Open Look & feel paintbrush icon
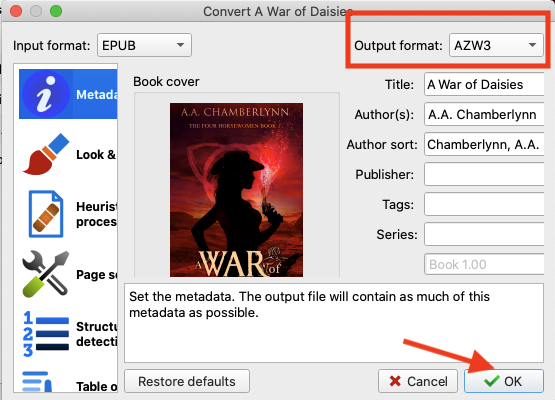Viewport: 555px width, 400px height. pos(46,154)
